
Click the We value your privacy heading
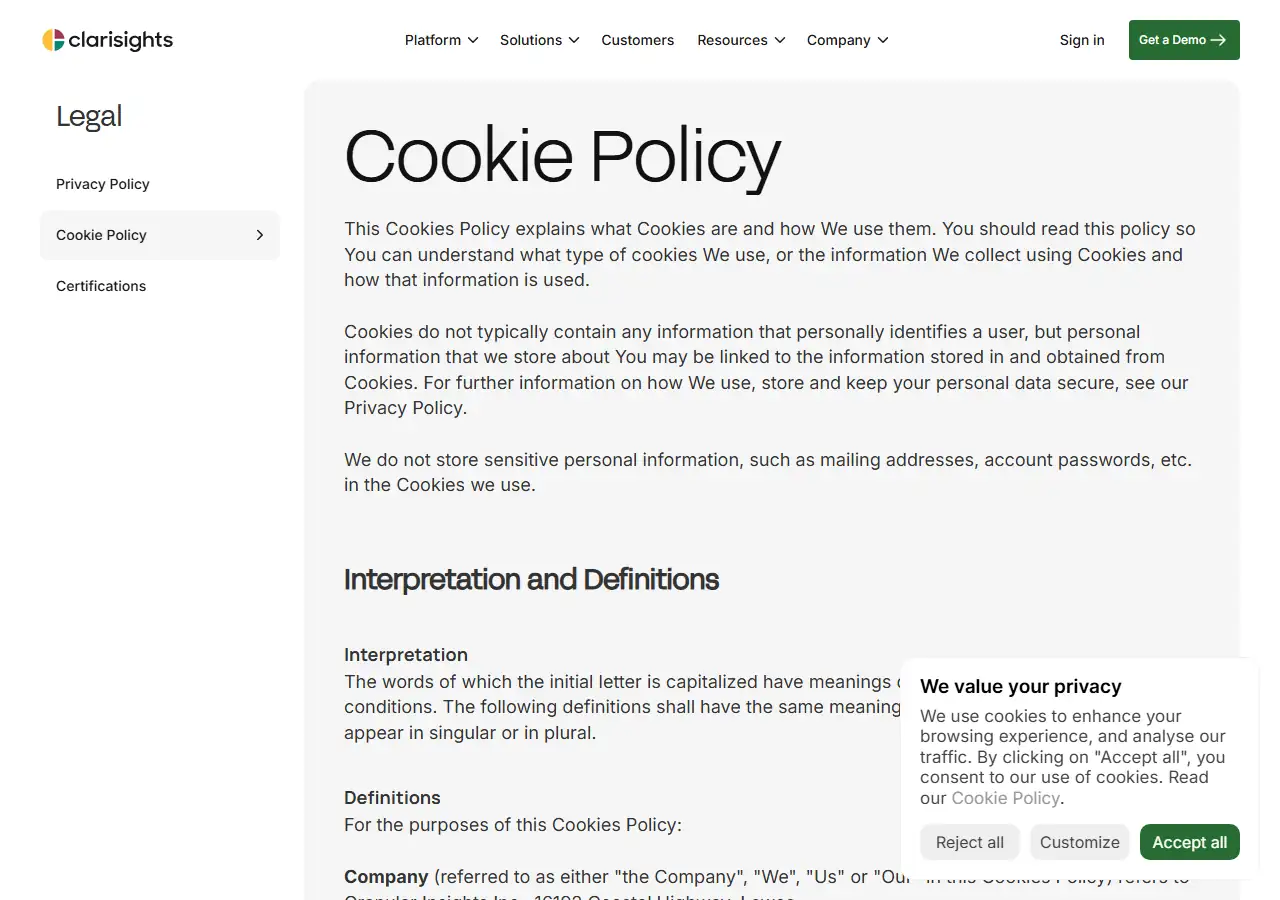(x=1020, y=686)
